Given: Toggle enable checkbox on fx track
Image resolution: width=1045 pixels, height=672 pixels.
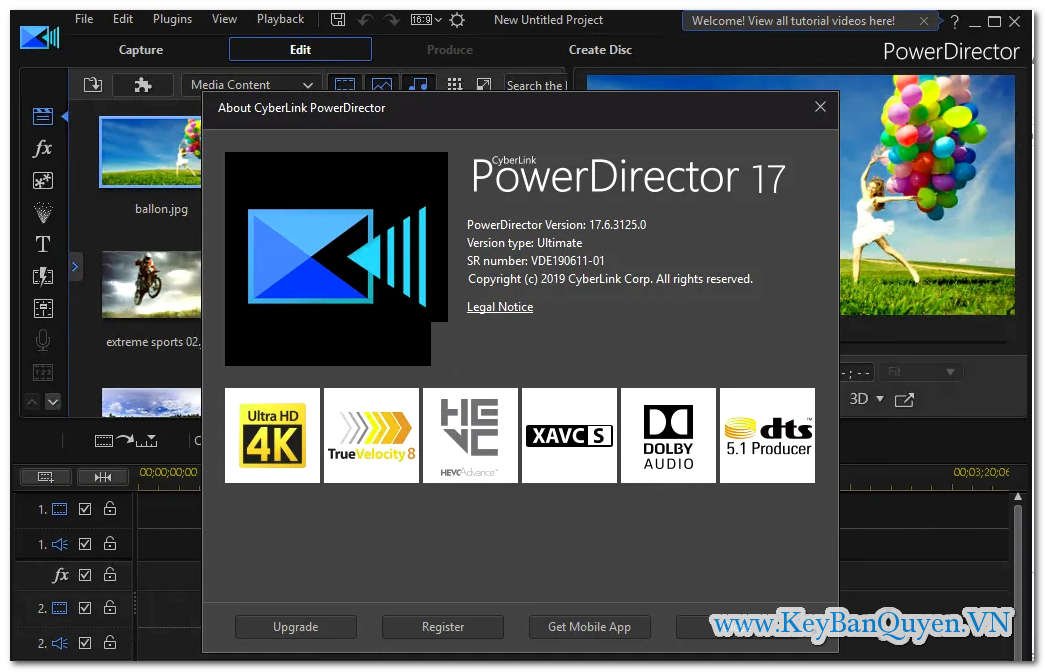Looking at the screenshot, I should (x=85, y=575).
